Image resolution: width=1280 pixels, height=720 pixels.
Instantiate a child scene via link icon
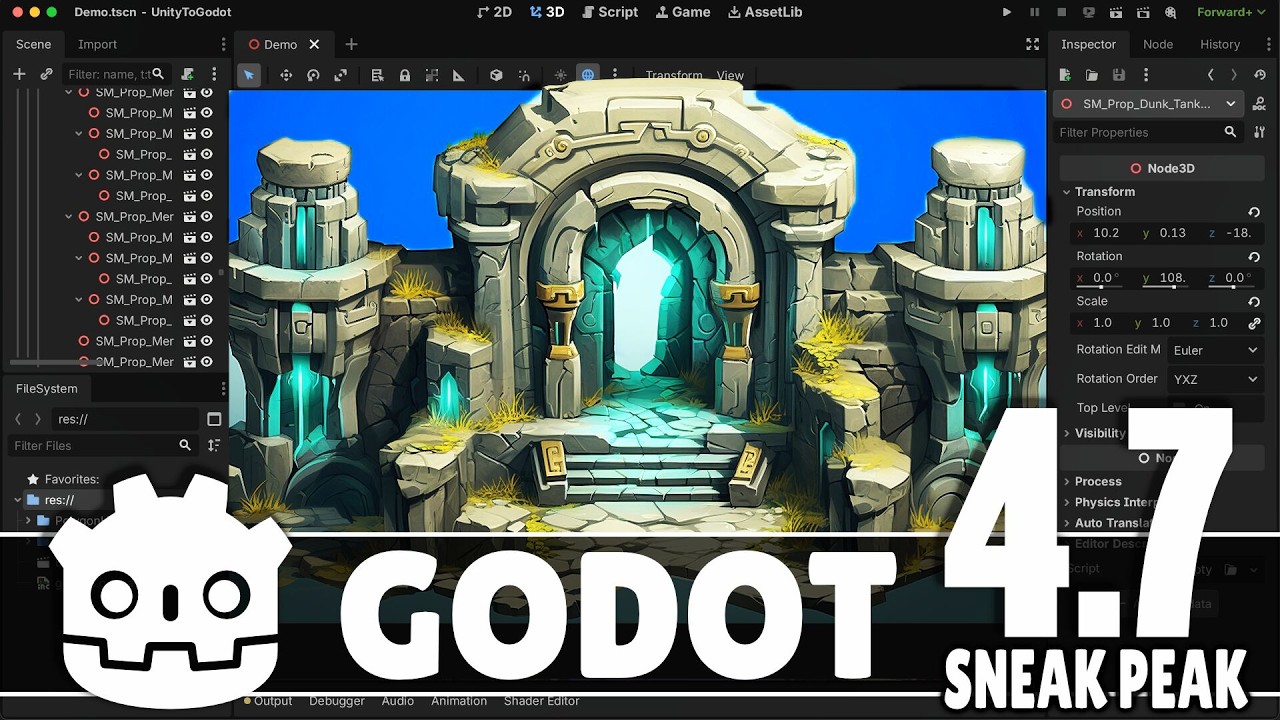click(x=46, y=74)
